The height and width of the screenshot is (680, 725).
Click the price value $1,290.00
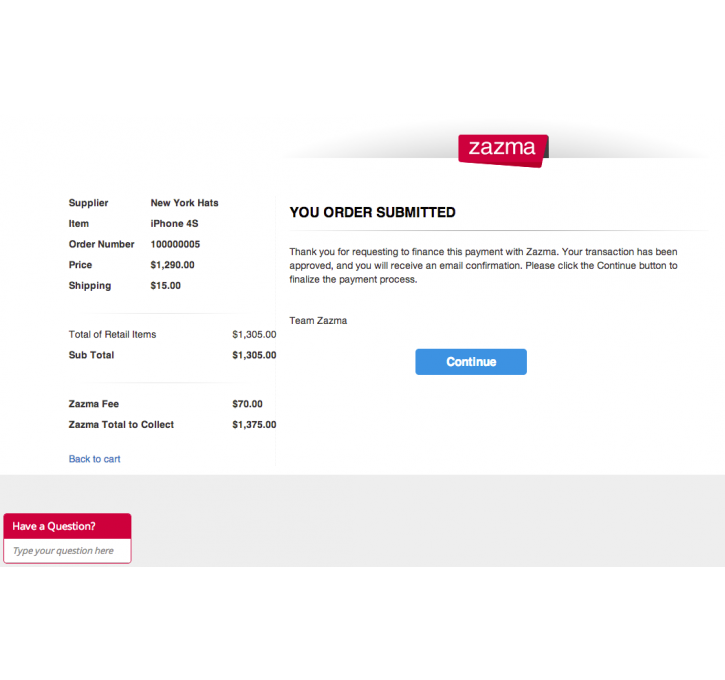coord(172,265)
